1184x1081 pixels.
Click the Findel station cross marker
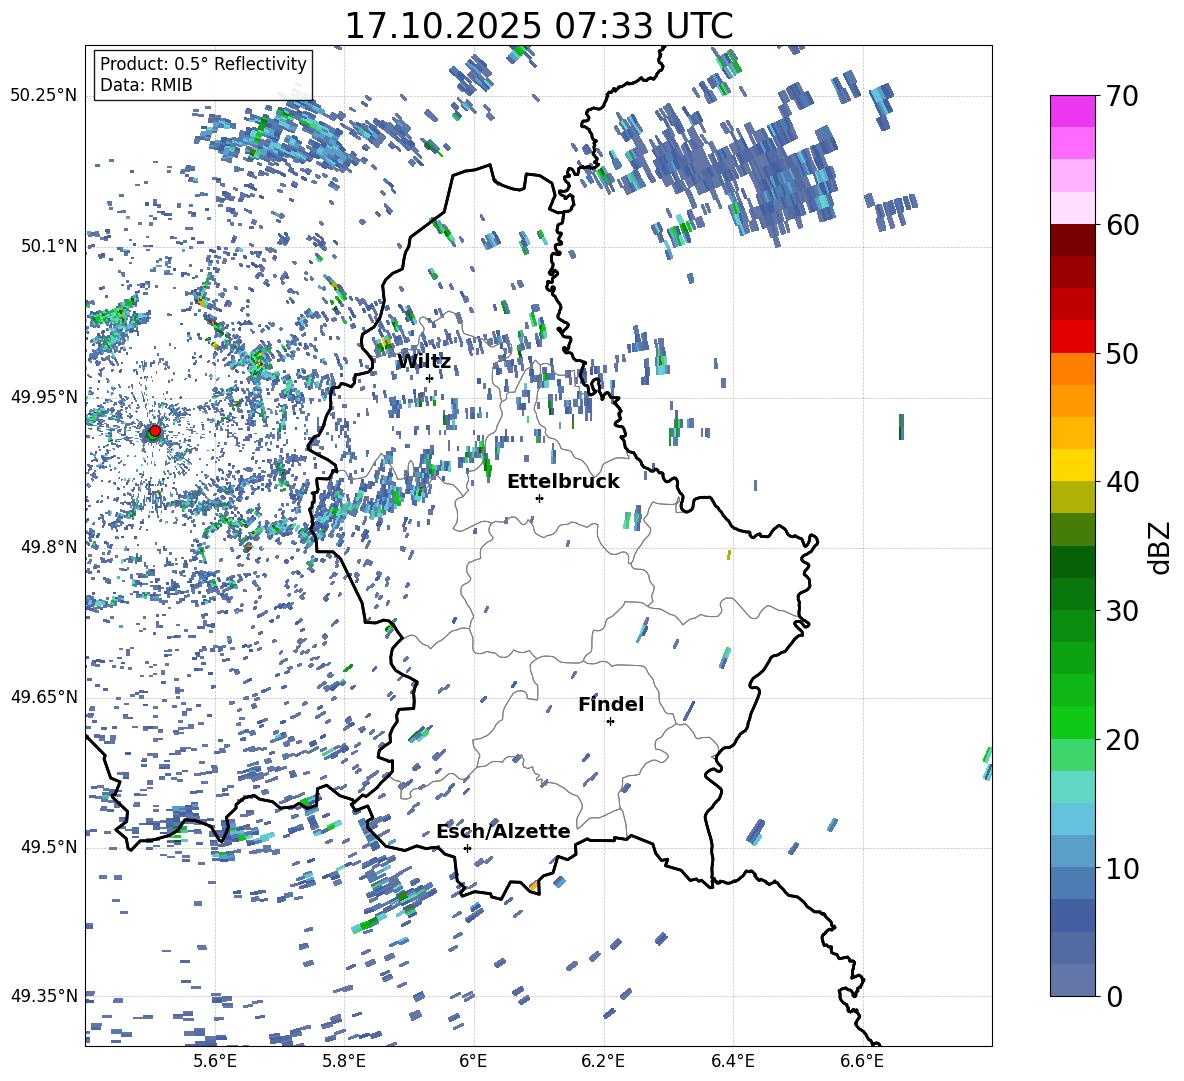(x=610, y=721)
